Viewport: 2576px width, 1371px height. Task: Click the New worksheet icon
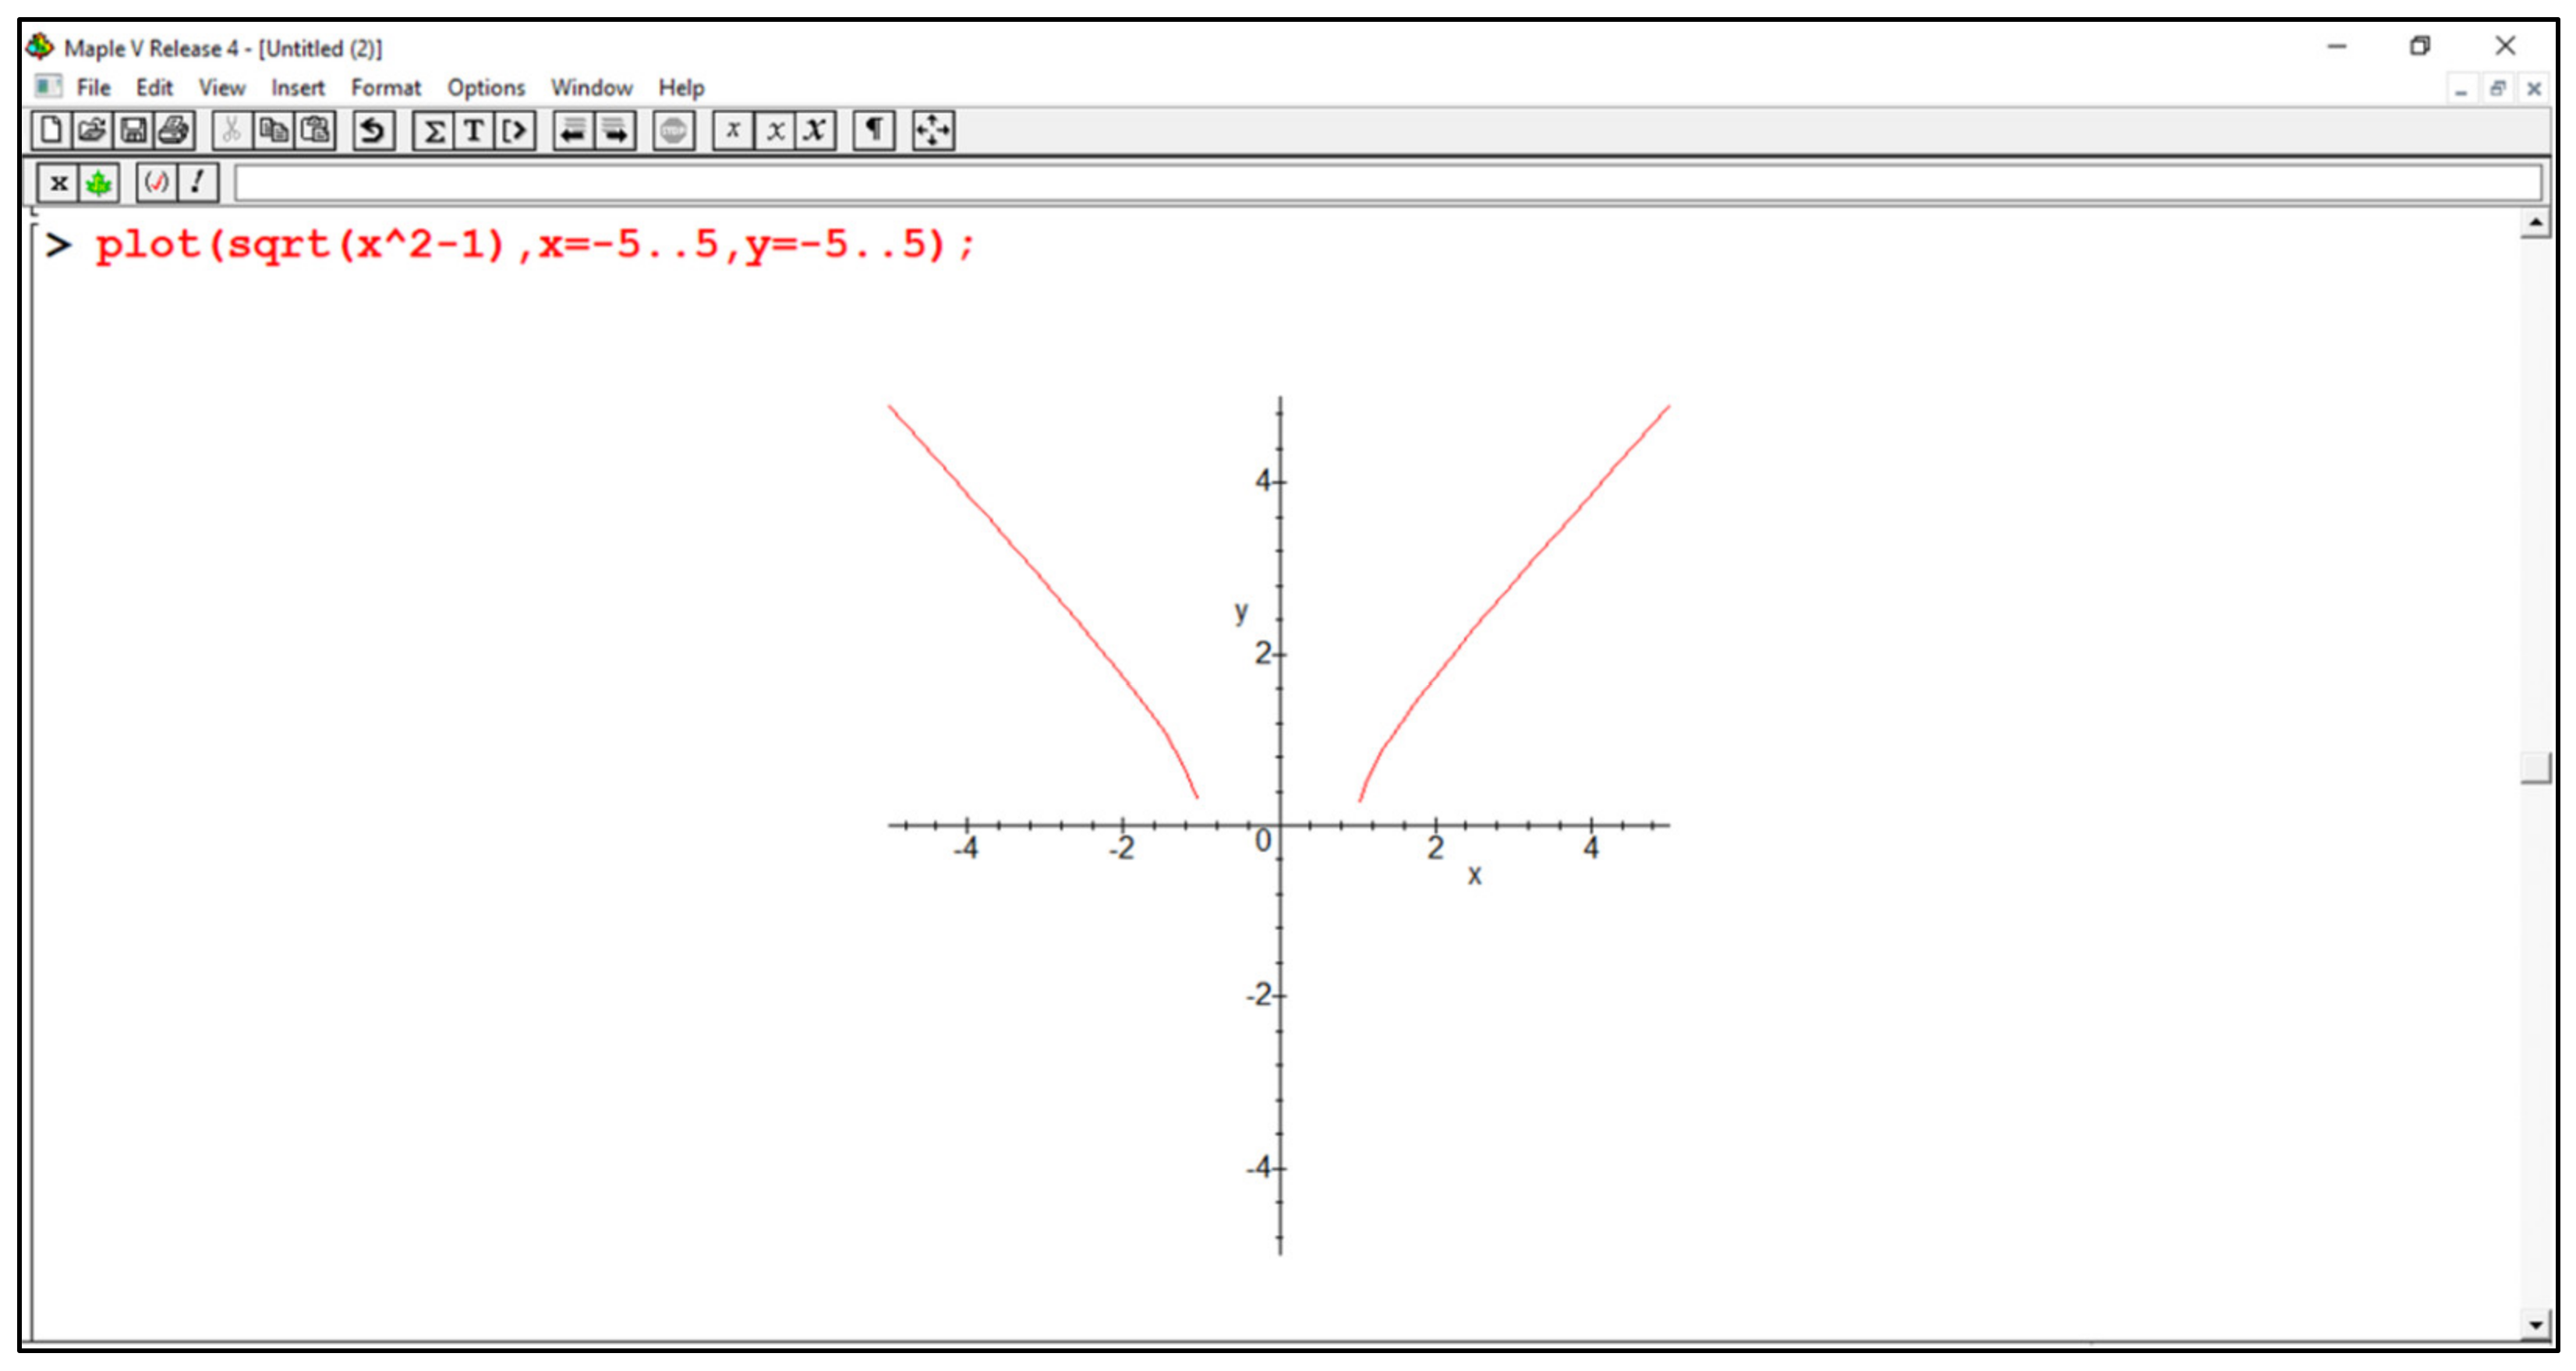coord(51,131)
